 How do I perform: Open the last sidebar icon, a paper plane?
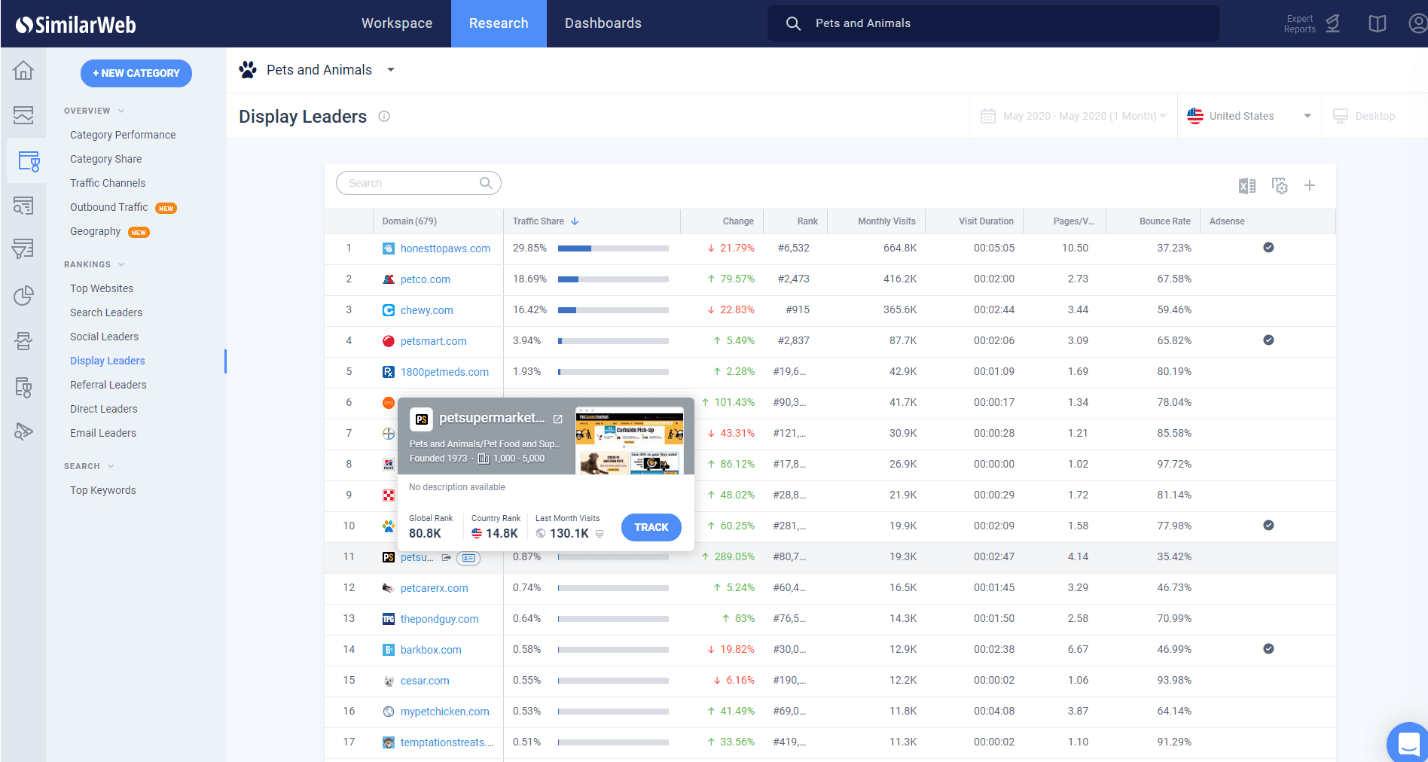tap(23, 431)
